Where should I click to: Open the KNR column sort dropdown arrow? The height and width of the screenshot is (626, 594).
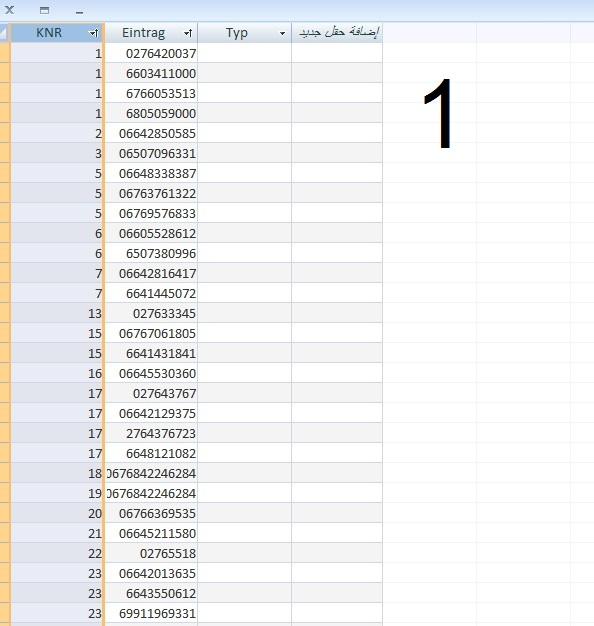[x=94, y=33]
